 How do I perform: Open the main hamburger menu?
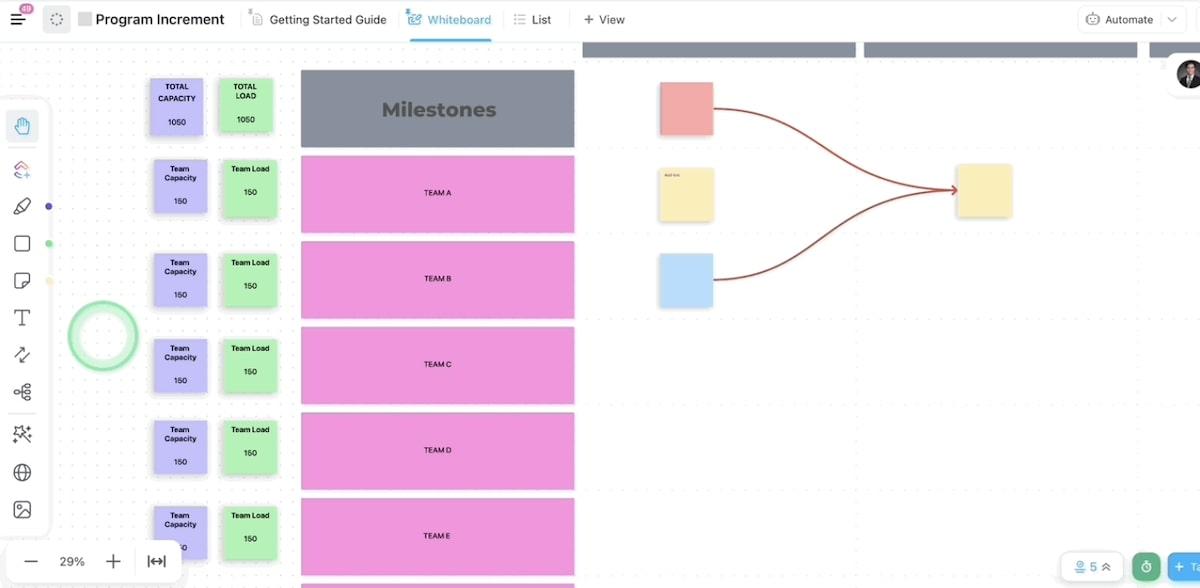(x=18, y=19)
